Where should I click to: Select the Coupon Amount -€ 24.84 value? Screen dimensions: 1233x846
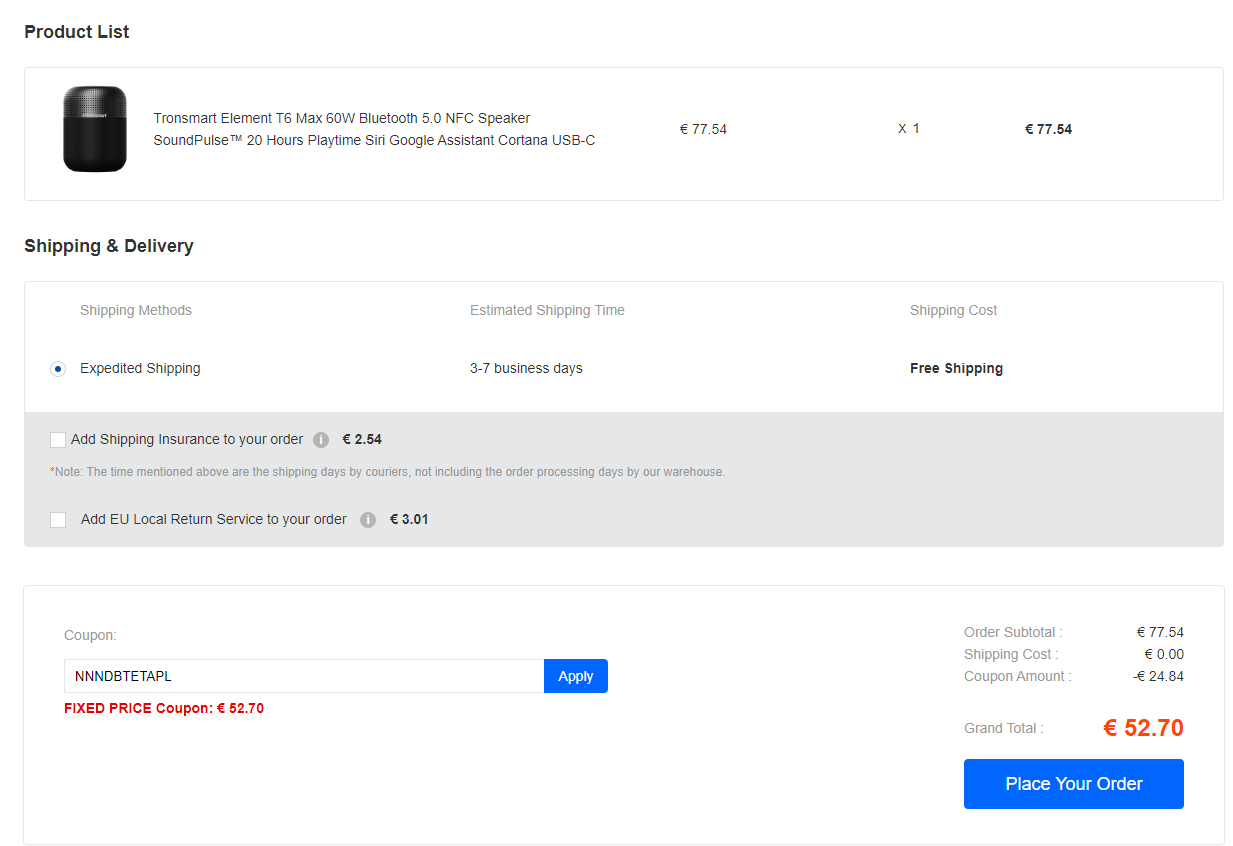[1158, 676]
